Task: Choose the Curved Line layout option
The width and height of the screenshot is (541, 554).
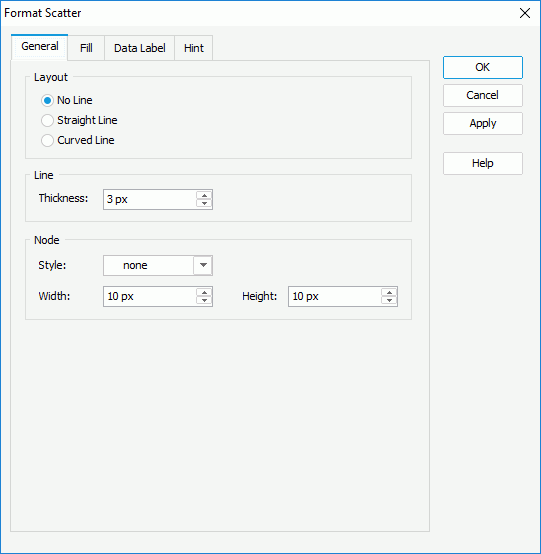Action: tap(47, 140)
